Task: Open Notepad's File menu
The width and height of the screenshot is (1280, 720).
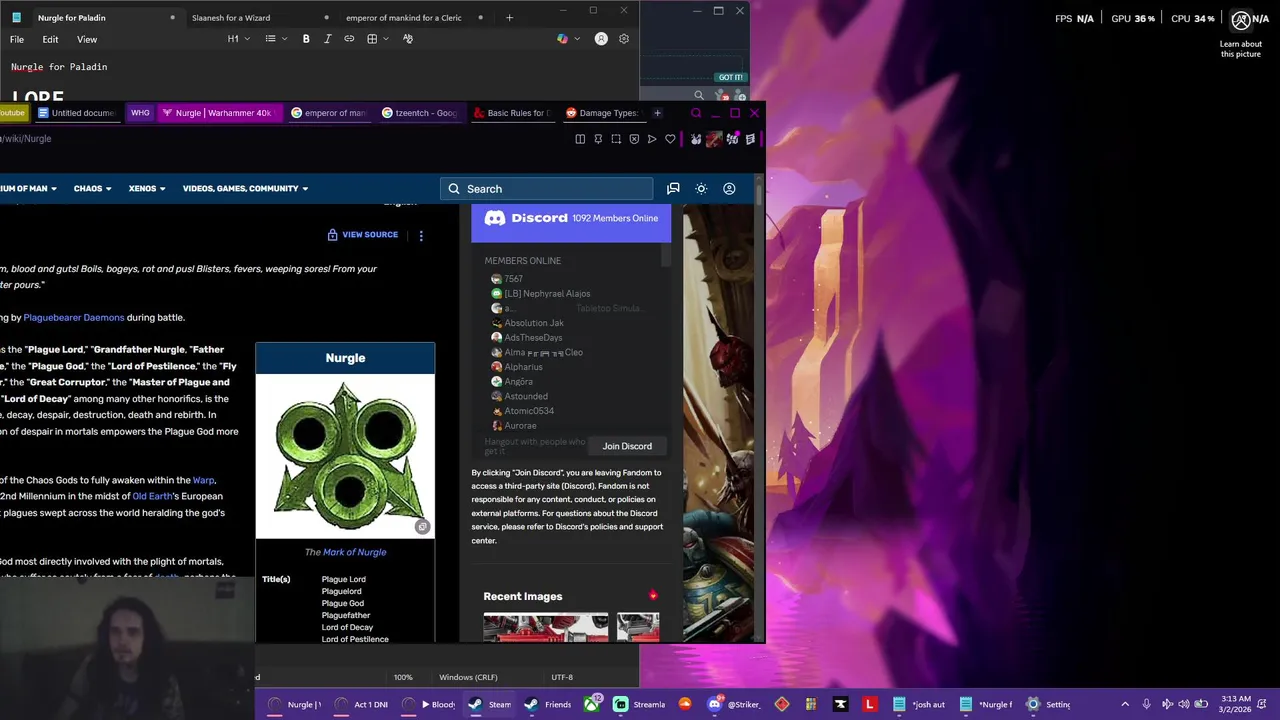Action: pos(17,39)
